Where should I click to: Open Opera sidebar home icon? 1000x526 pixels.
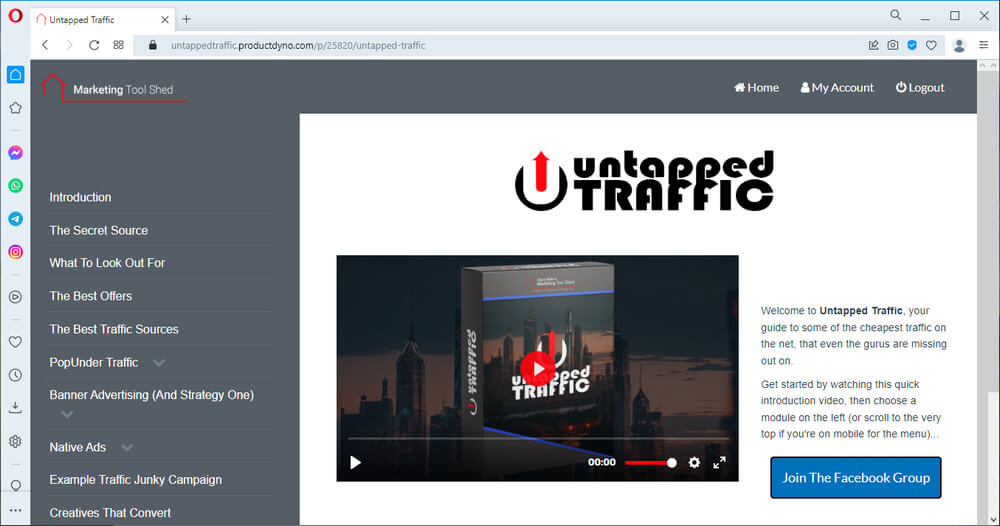(x=15, y=75)
